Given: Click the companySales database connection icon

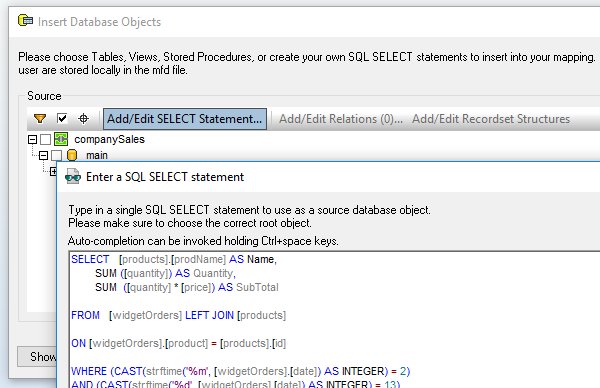Looking at the screenshot, I should click(x=61, y=139).
